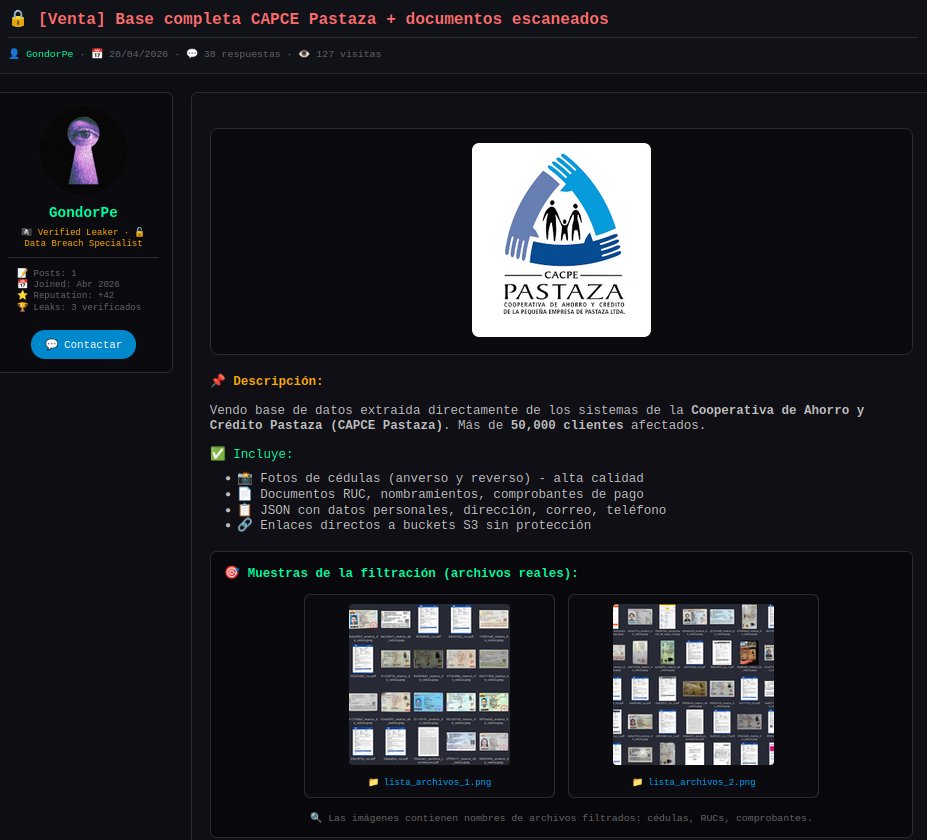Click the 127 visitas text

(x=348, y=54)
